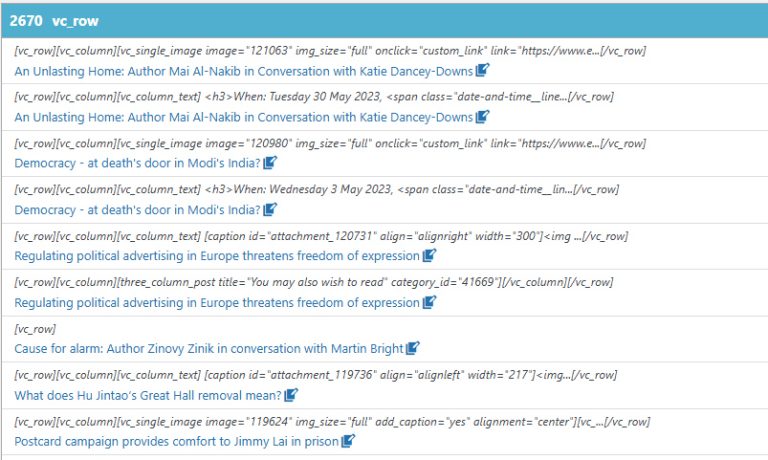Image resolution: width=768 pixels, height=460 pixels.
Task: Open edit icon for Democracy under image 120980
Action: [270, 163]
